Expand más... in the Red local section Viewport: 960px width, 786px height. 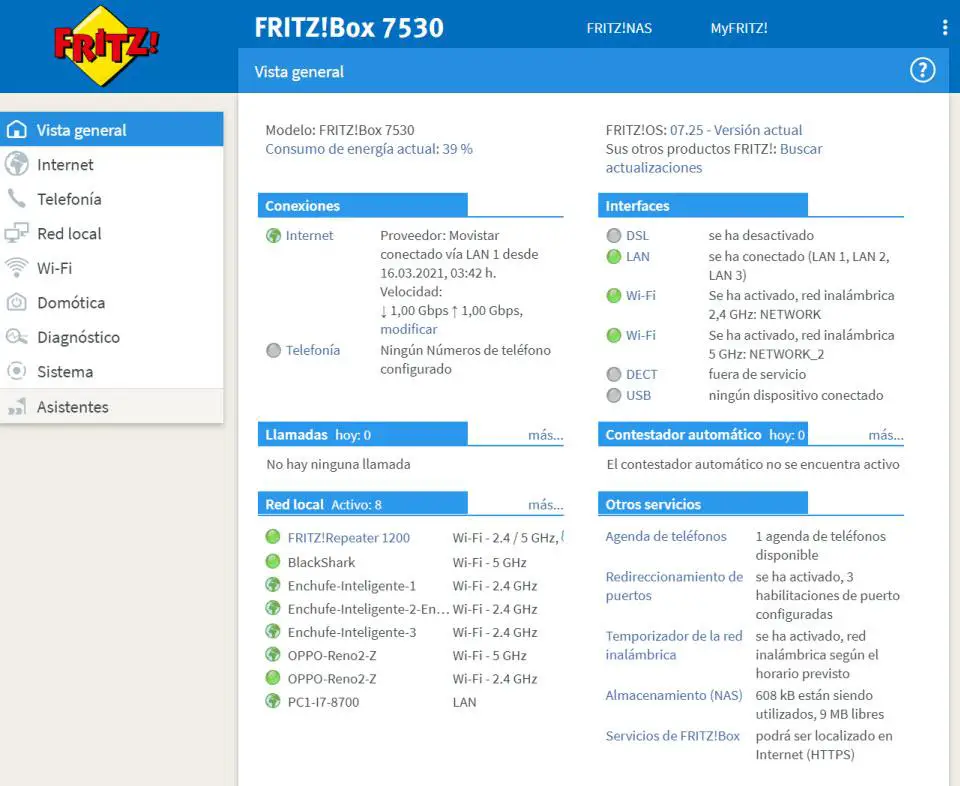[545, 505]
